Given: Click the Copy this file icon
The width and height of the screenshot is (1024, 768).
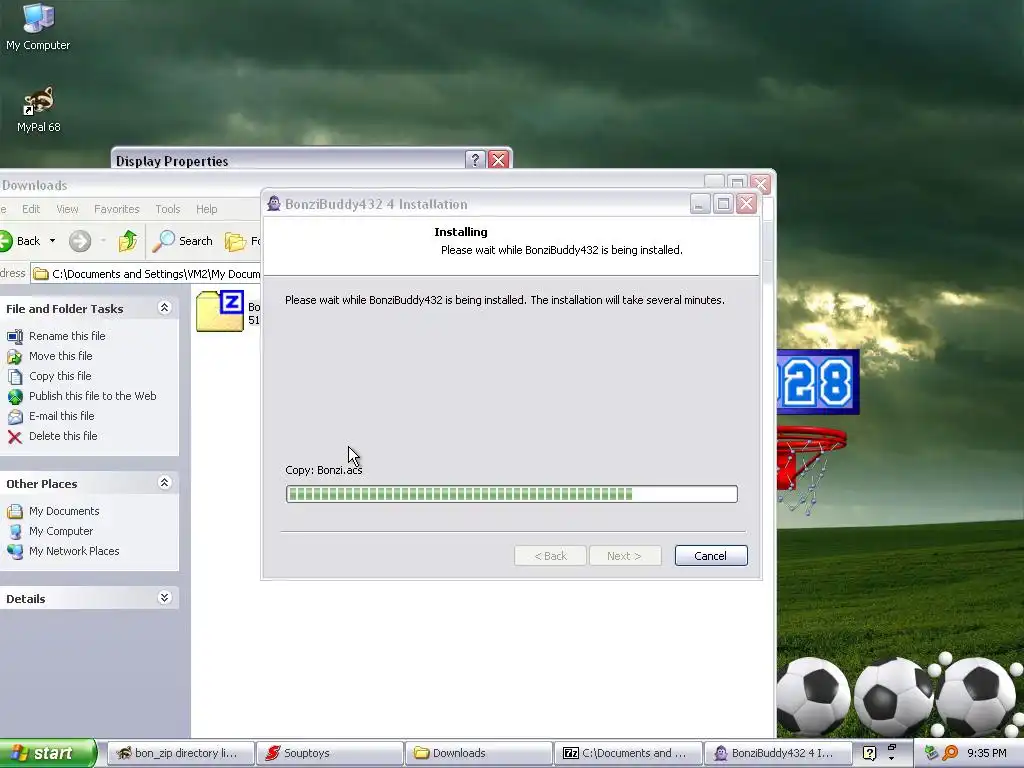Looking at the screenshot, I should (x=15, y=377).
